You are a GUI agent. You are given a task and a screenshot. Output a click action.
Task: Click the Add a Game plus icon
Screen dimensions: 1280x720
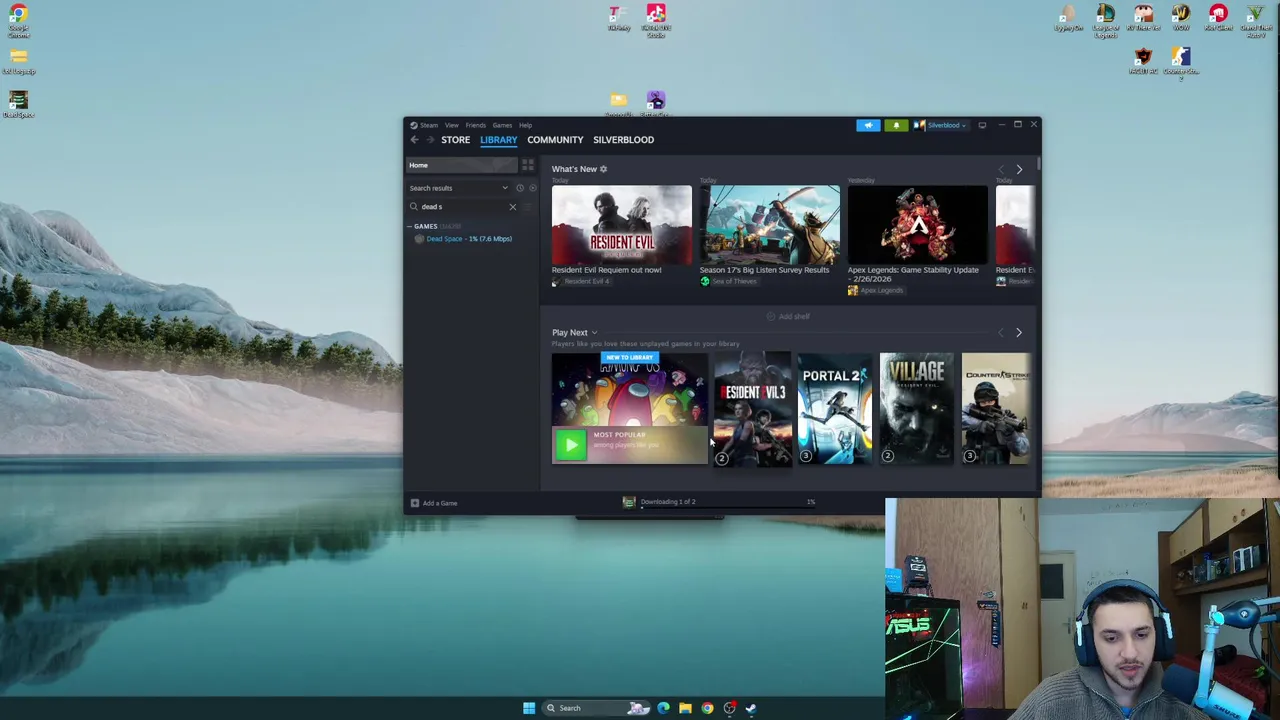415,503
